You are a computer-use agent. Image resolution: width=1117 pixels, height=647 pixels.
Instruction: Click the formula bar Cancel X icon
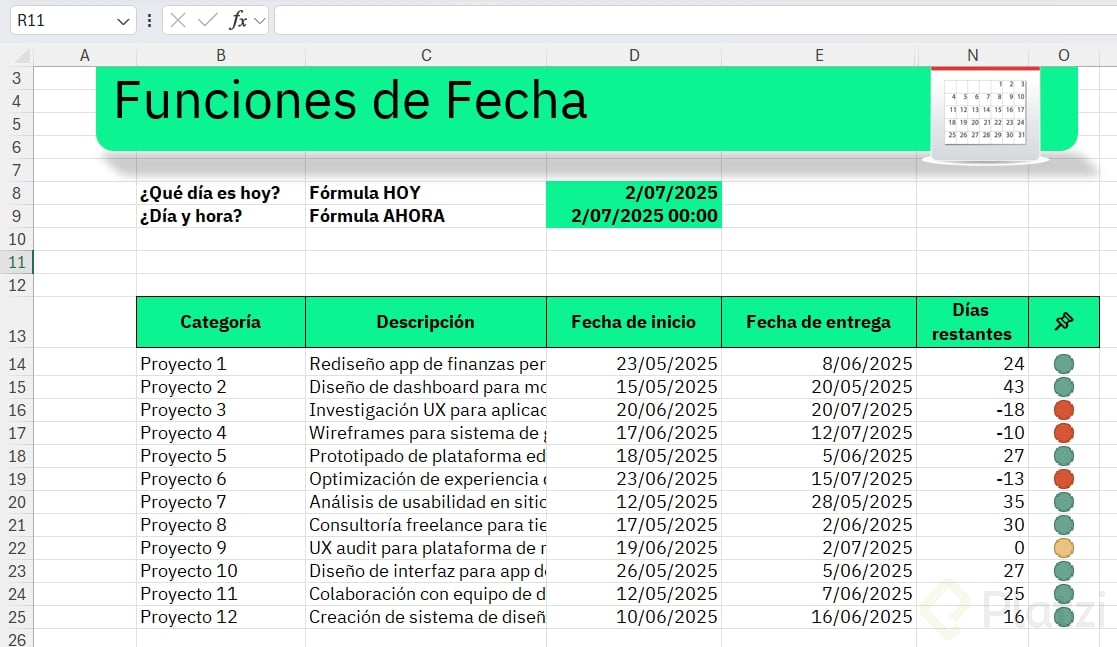[178, 21]
